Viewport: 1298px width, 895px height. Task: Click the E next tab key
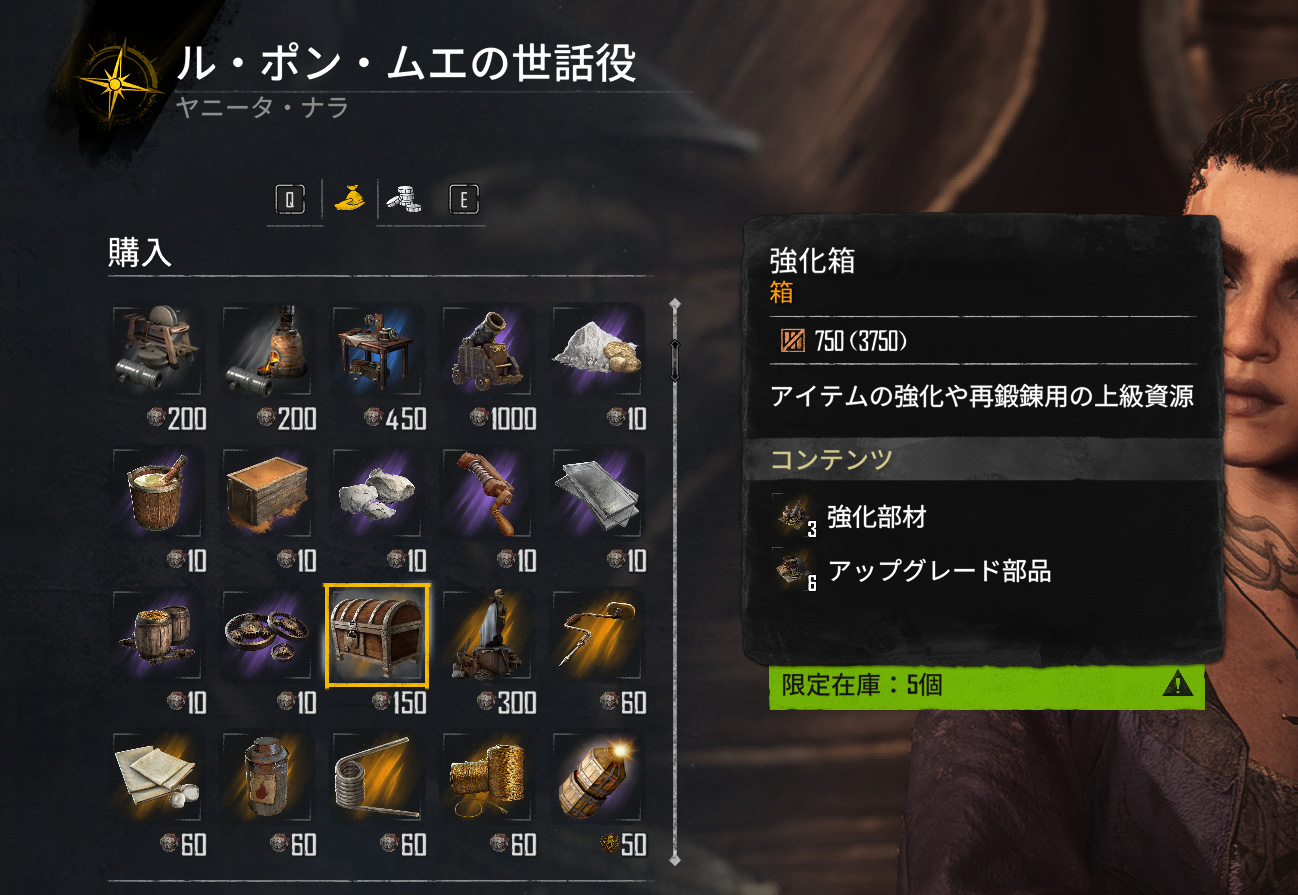pyautogui.click(x=463, y=200)
